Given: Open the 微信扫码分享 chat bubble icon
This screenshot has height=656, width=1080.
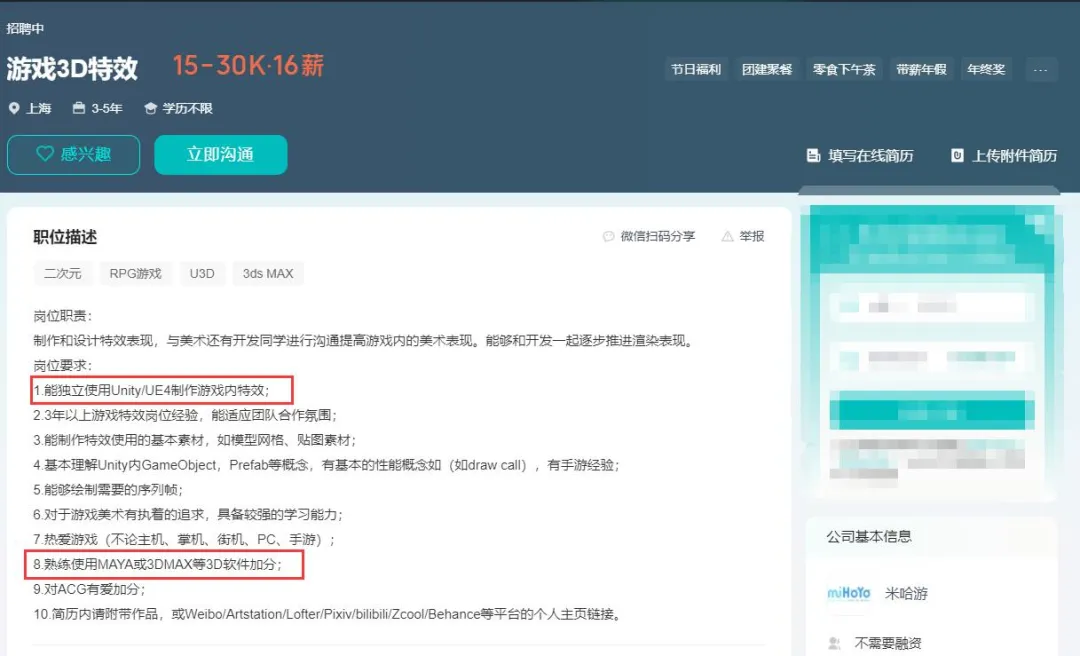Looking at the screenshot, I should (608, 236).
